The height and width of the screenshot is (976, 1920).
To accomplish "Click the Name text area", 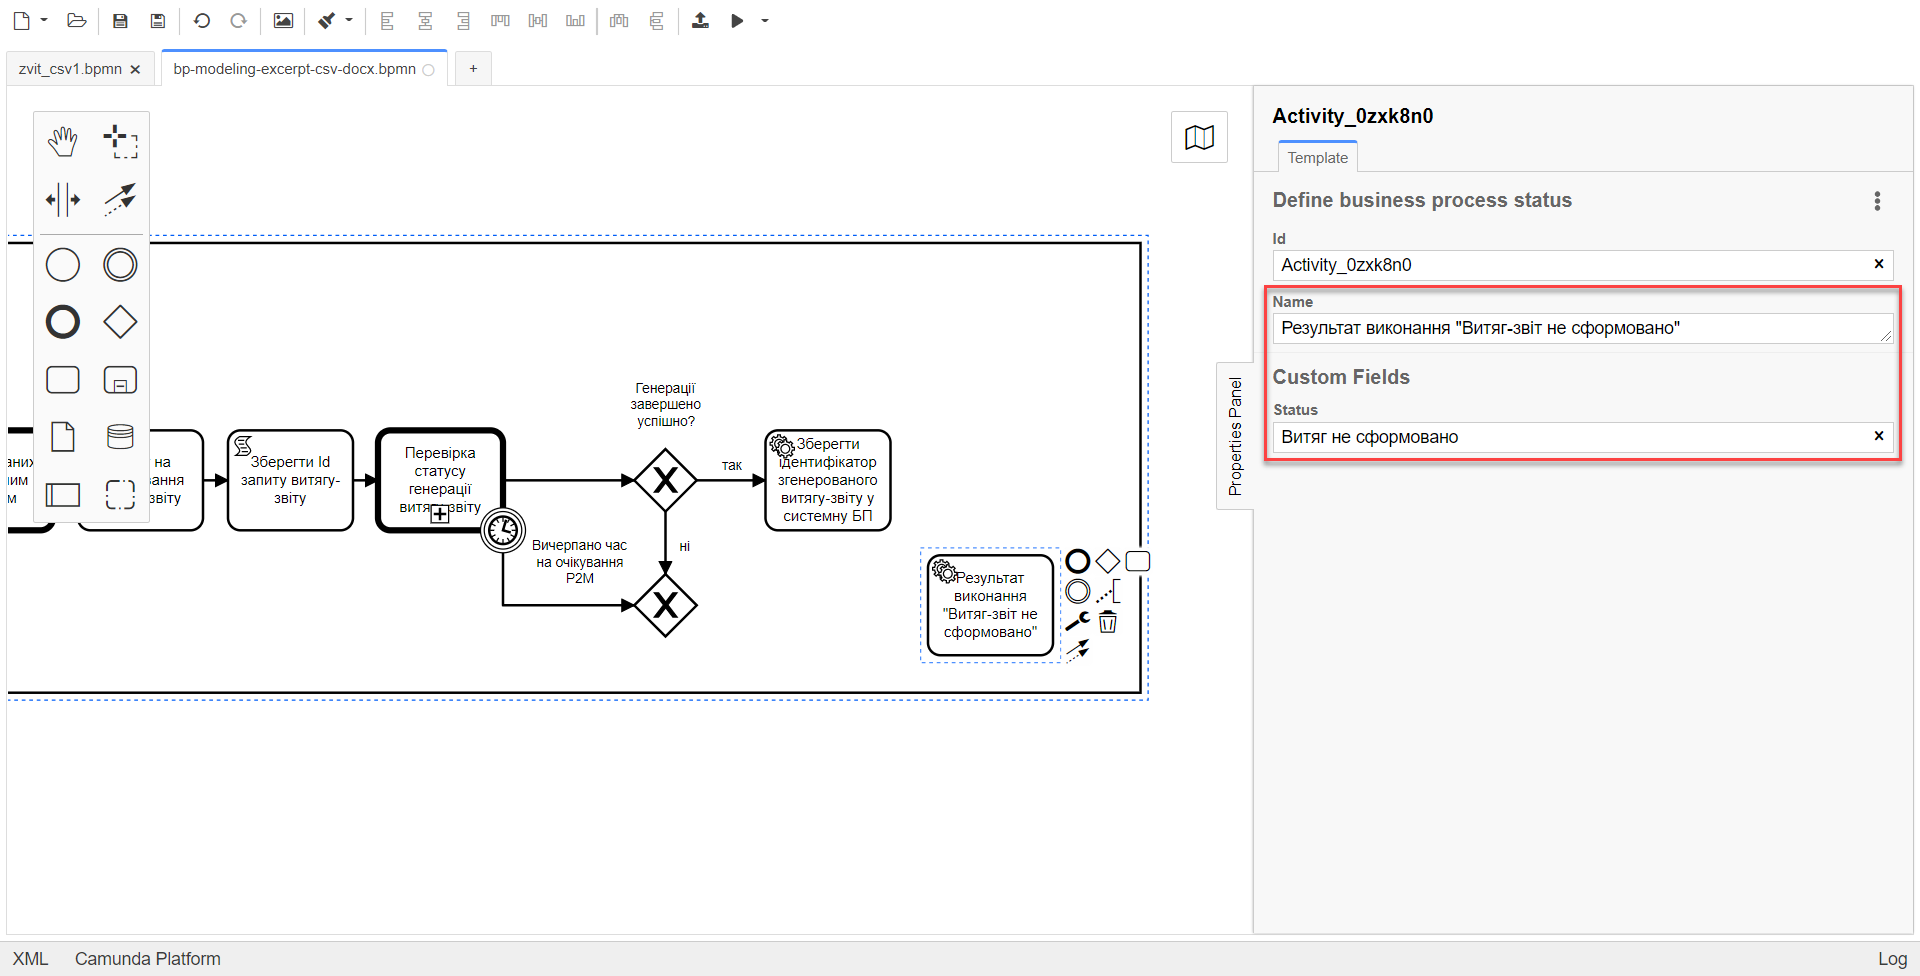I will tap(1582, 329).
